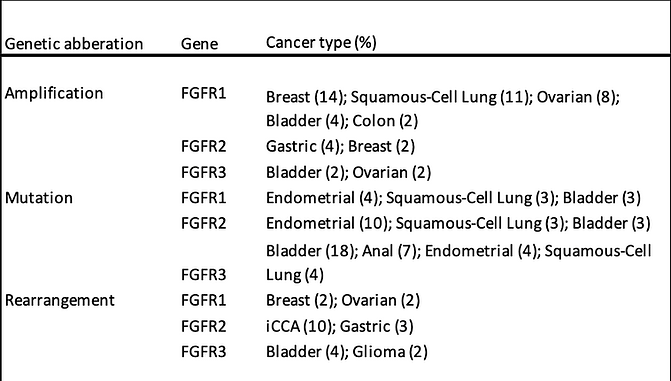Viewport: 671px width, 381px height.
Task: Select FGFR2 cell in Amplification section
Action: tap(203, 146)
